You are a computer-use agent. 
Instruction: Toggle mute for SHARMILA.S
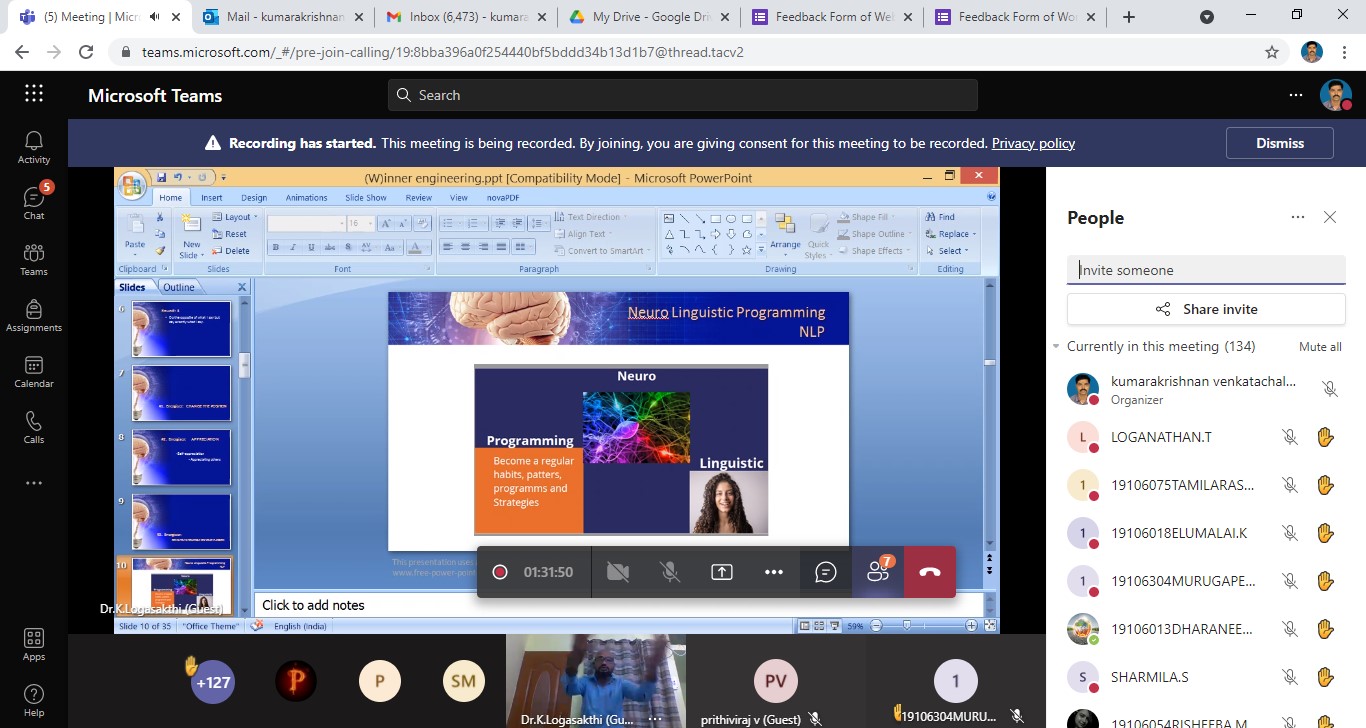[1290, 677]
